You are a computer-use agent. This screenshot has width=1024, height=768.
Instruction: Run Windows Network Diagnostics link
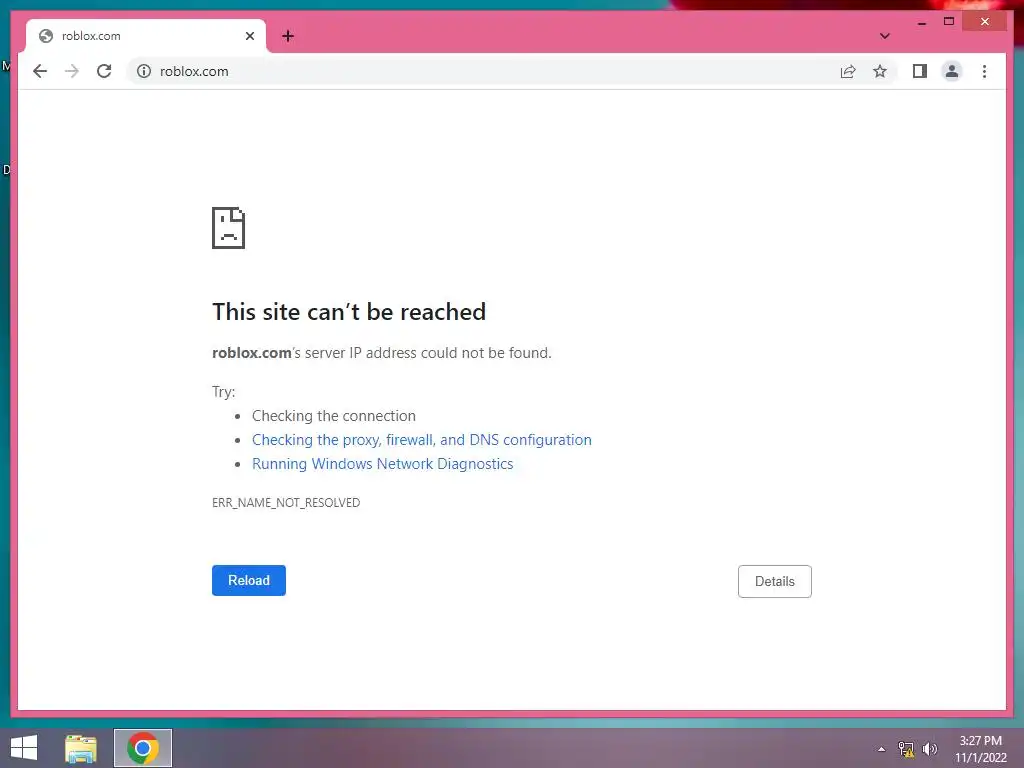(x=383, y=464)
